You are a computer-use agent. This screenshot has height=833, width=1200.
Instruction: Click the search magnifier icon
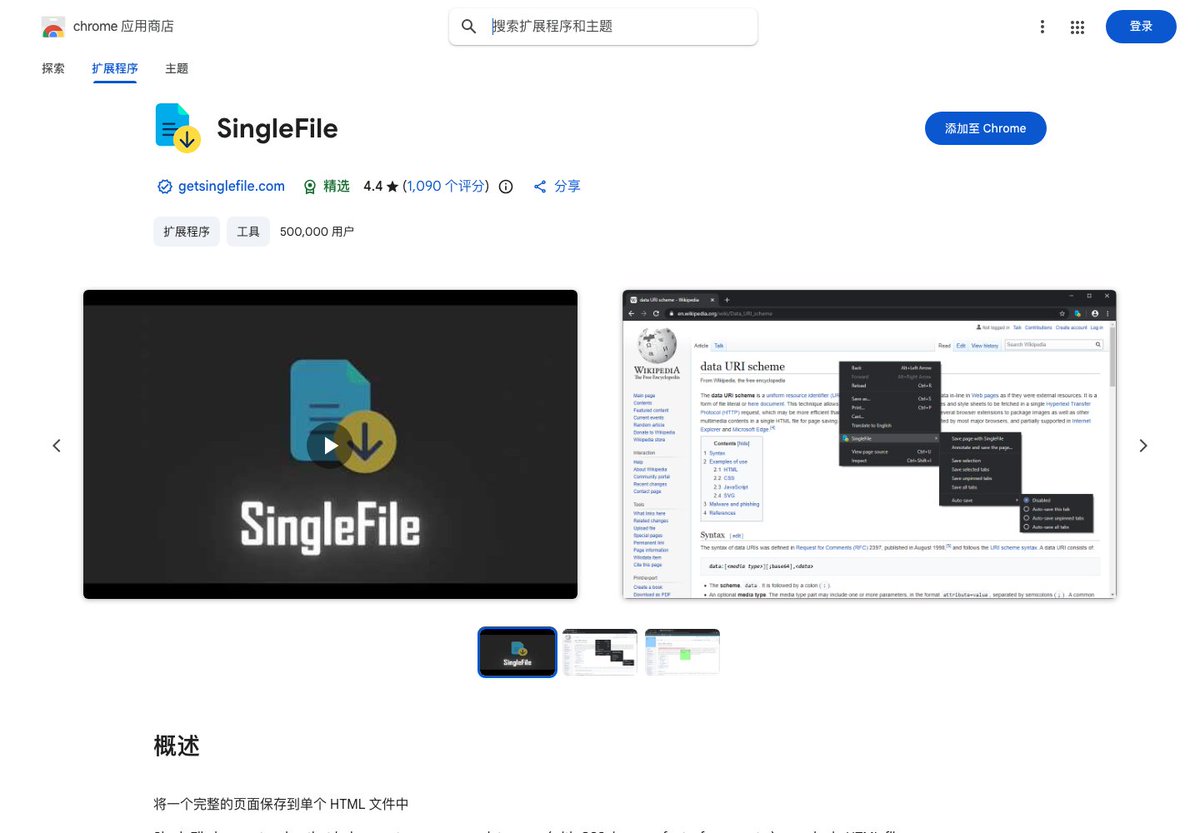click(x=469, y=27)
